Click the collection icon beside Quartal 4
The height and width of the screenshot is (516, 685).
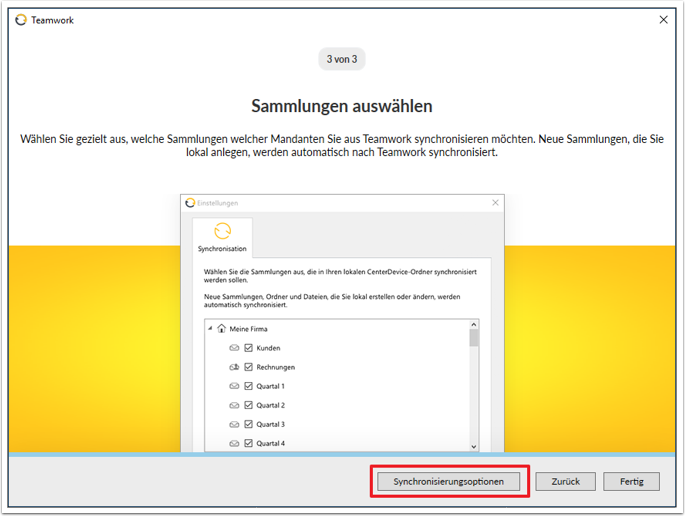pyautogui.click(x=234, y=443)
